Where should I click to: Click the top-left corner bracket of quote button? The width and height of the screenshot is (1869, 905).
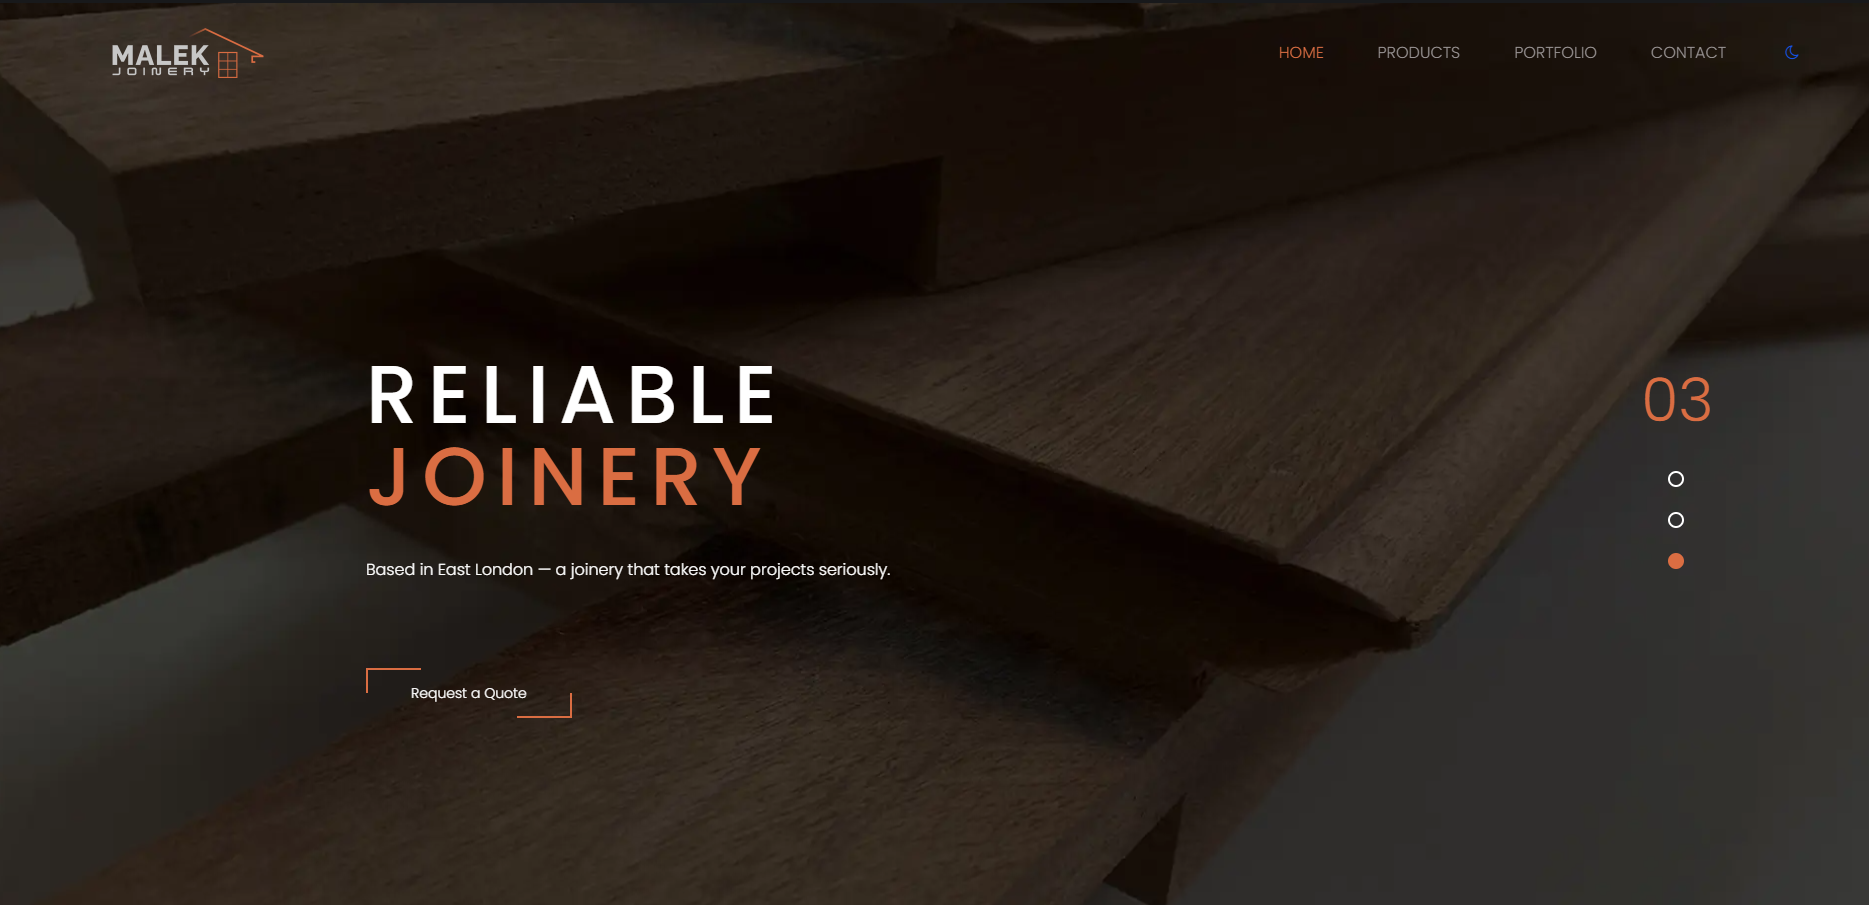[392, 679]
